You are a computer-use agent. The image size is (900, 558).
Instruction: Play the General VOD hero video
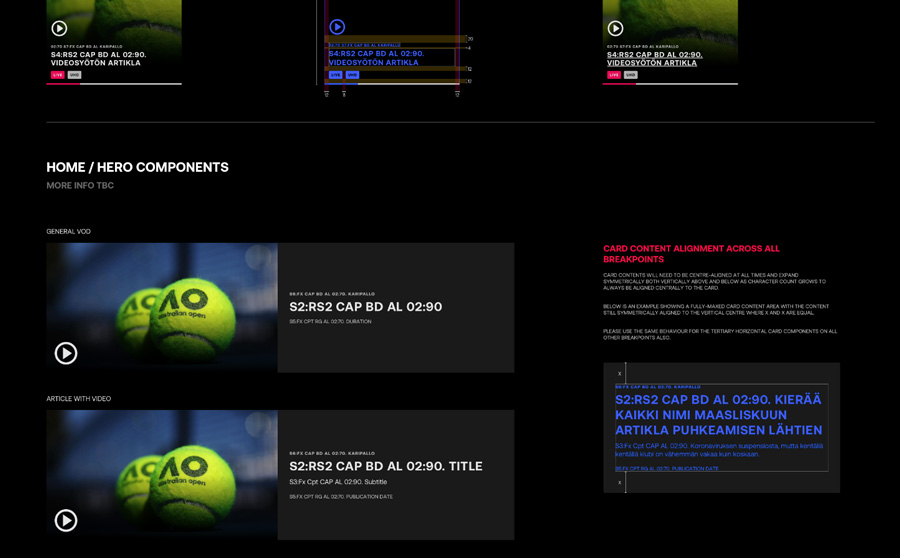coord(66,353)
